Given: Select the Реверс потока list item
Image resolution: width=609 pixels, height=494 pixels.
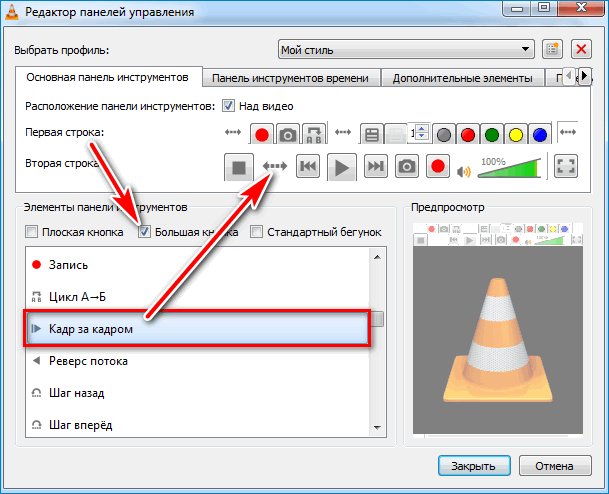Looking at the screenshot, I should [x=198, y=361].
